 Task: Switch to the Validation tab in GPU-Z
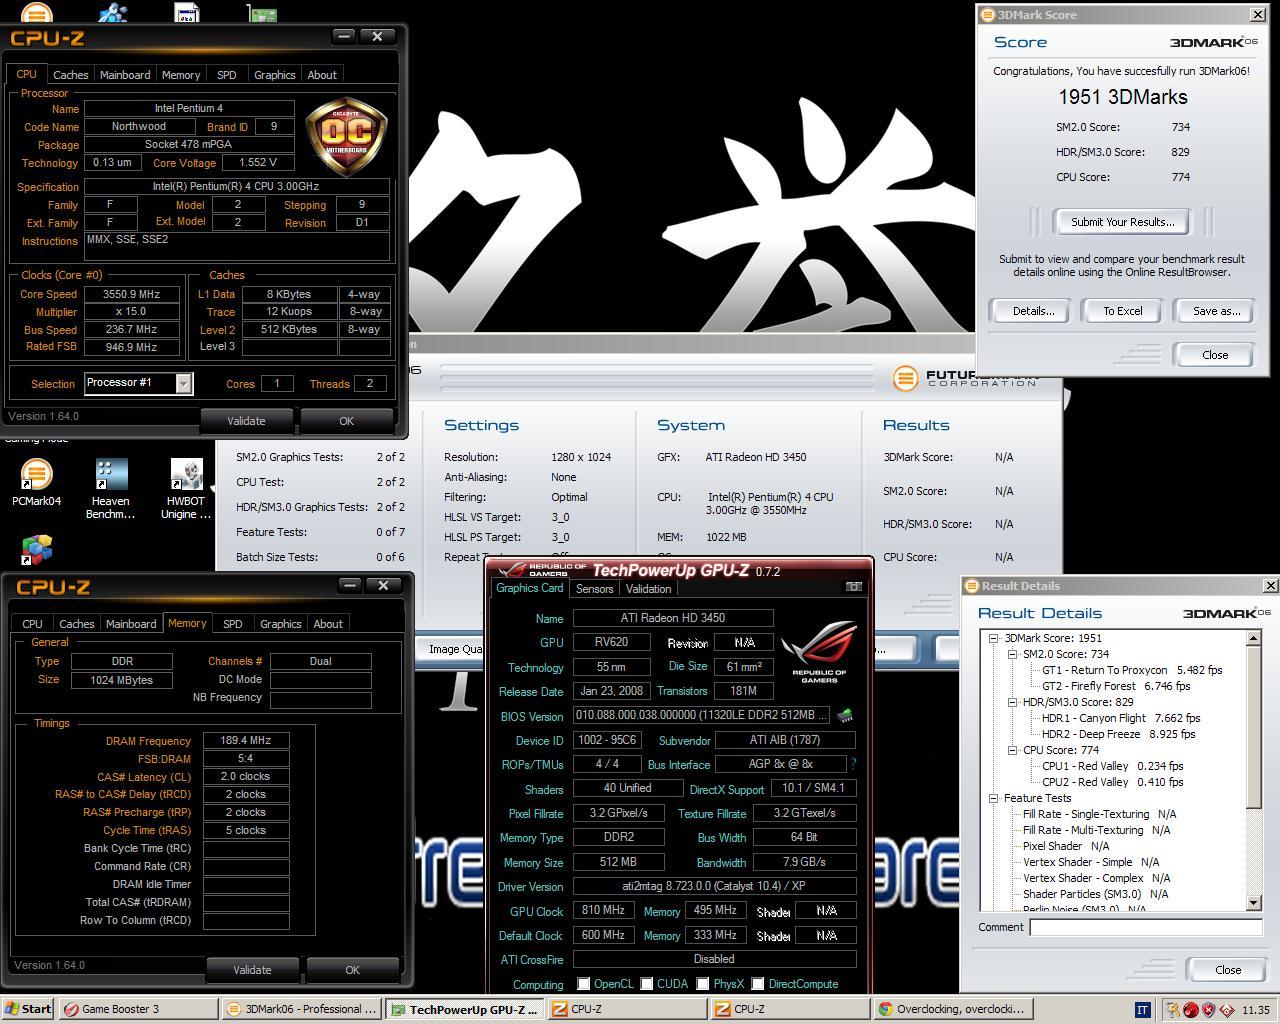[x=648, y=589]
